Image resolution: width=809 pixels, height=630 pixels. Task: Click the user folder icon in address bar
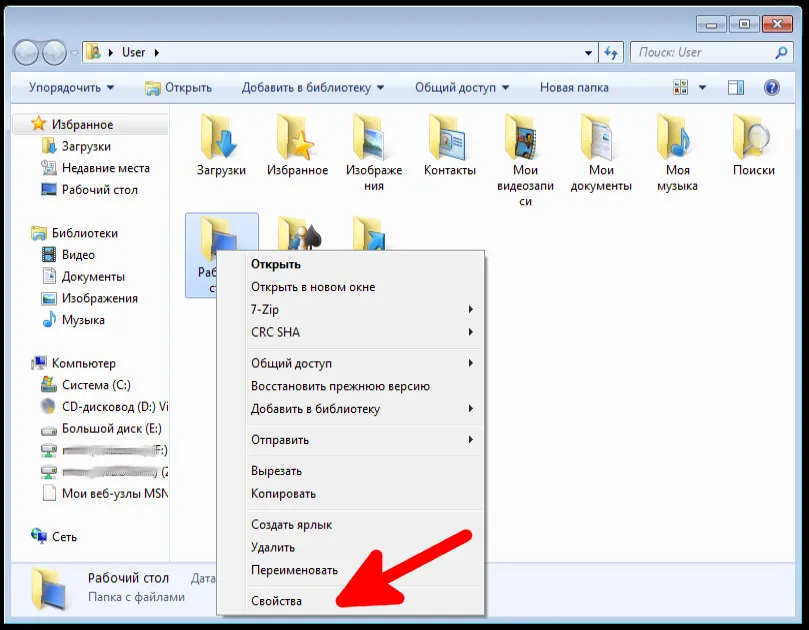point(93,52)
